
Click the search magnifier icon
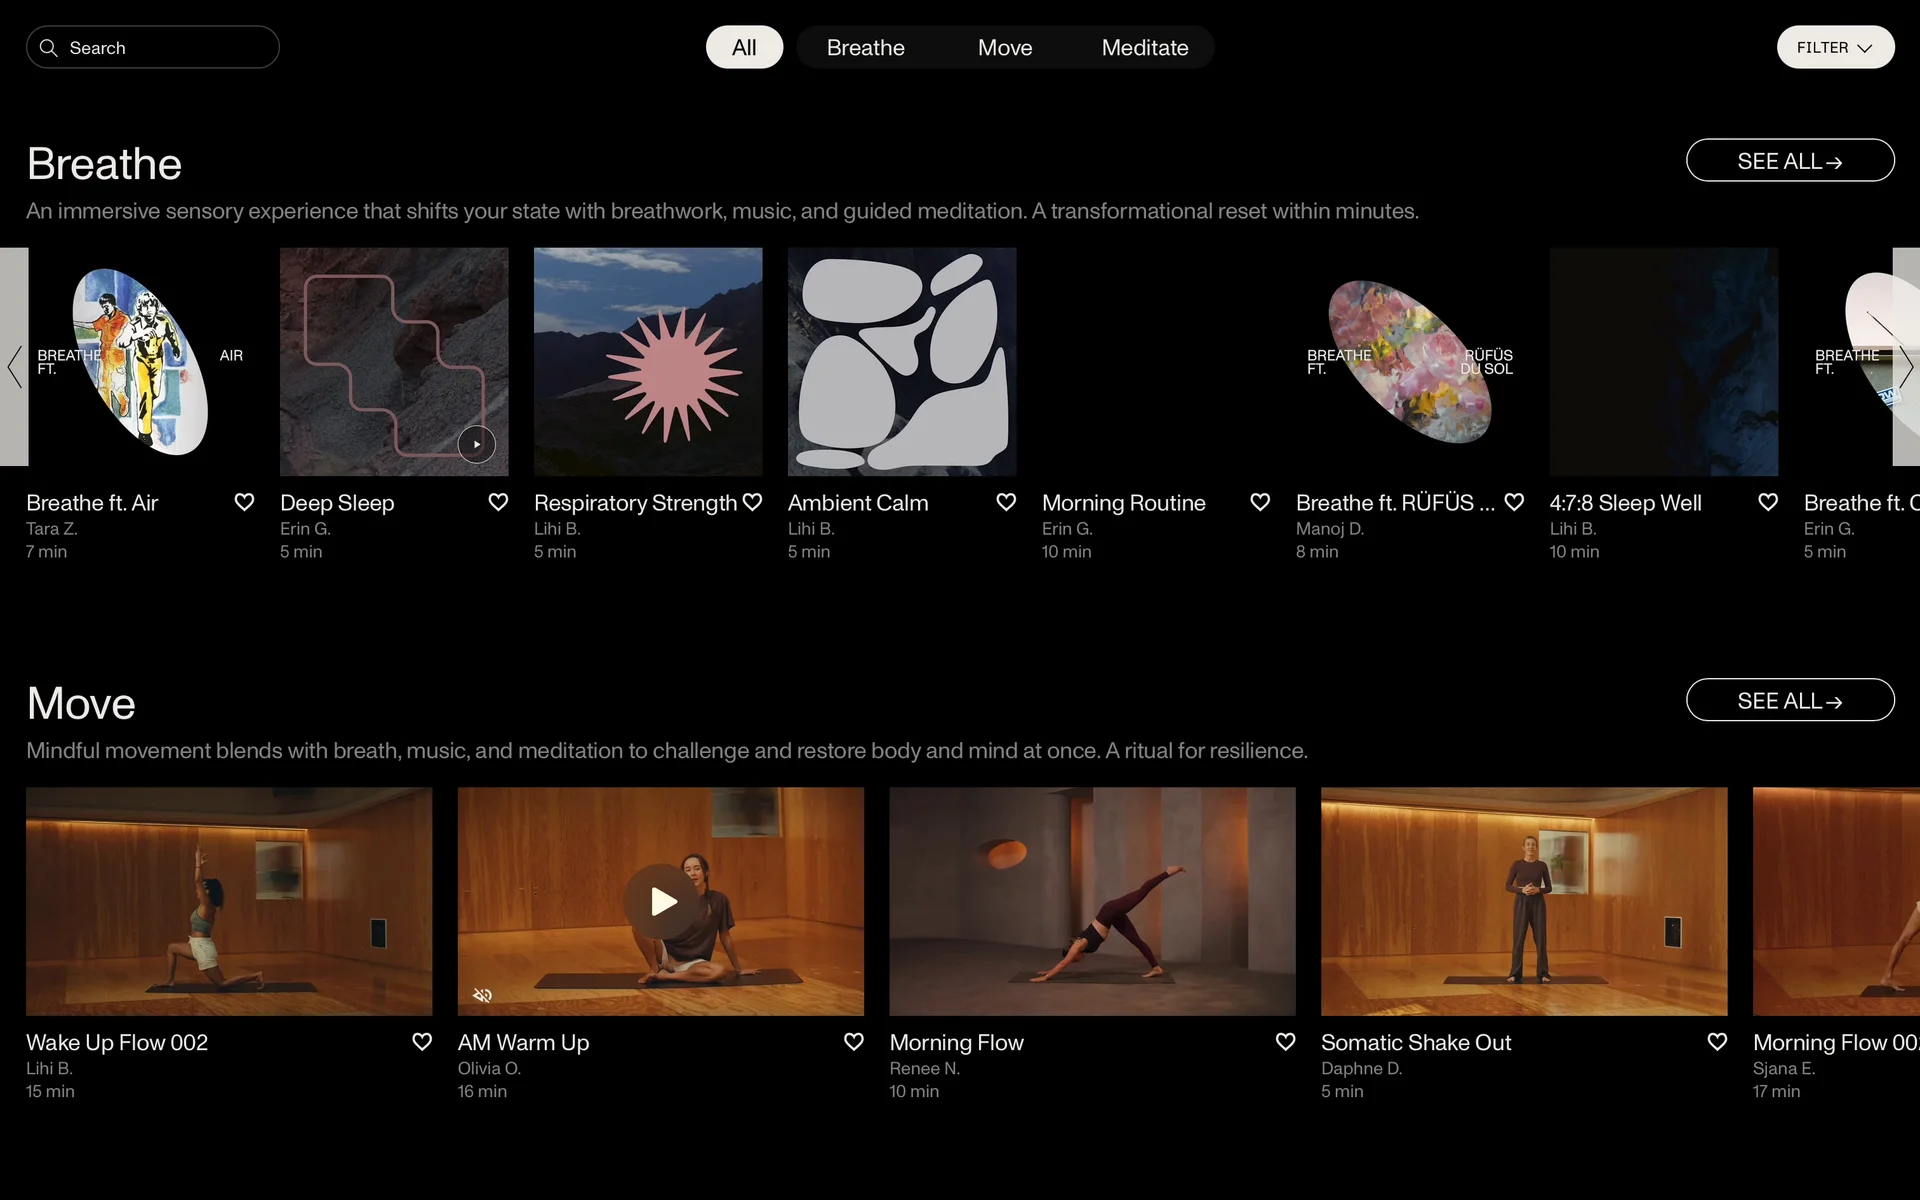(48, 48)
